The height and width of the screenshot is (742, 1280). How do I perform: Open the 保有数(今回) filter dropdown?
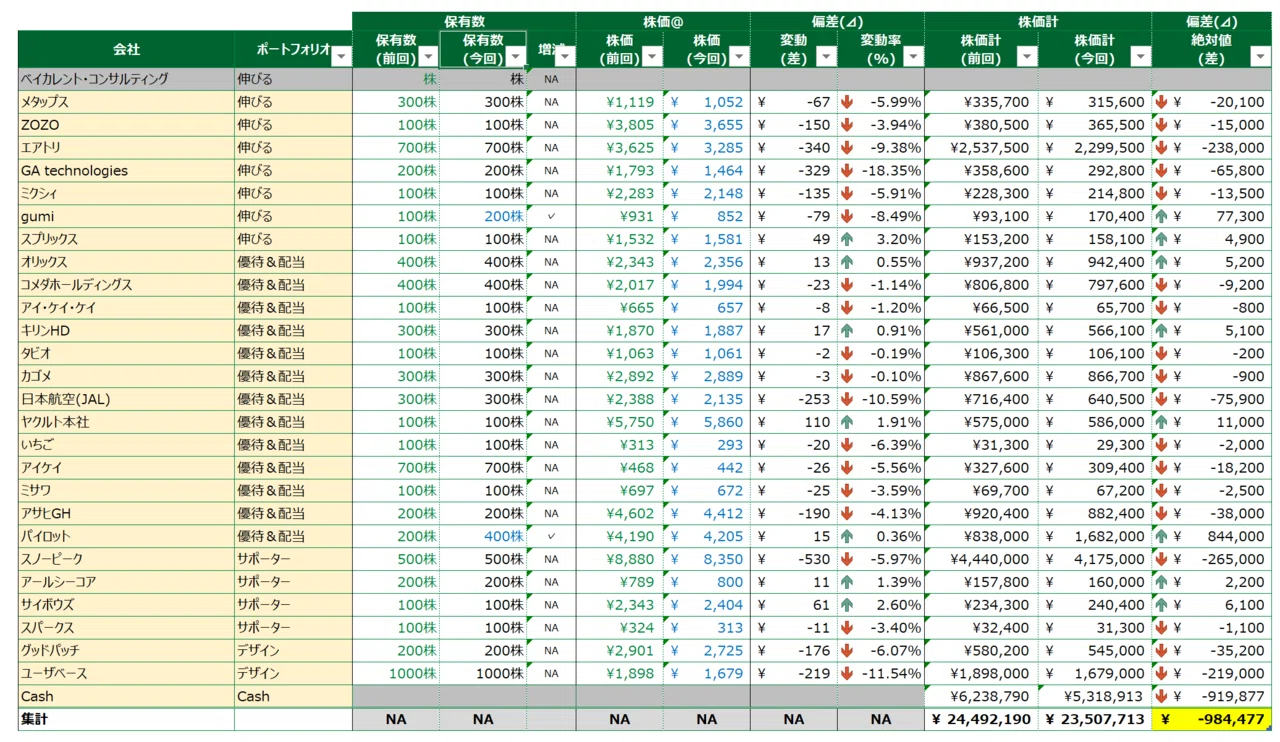coord(516,57)
